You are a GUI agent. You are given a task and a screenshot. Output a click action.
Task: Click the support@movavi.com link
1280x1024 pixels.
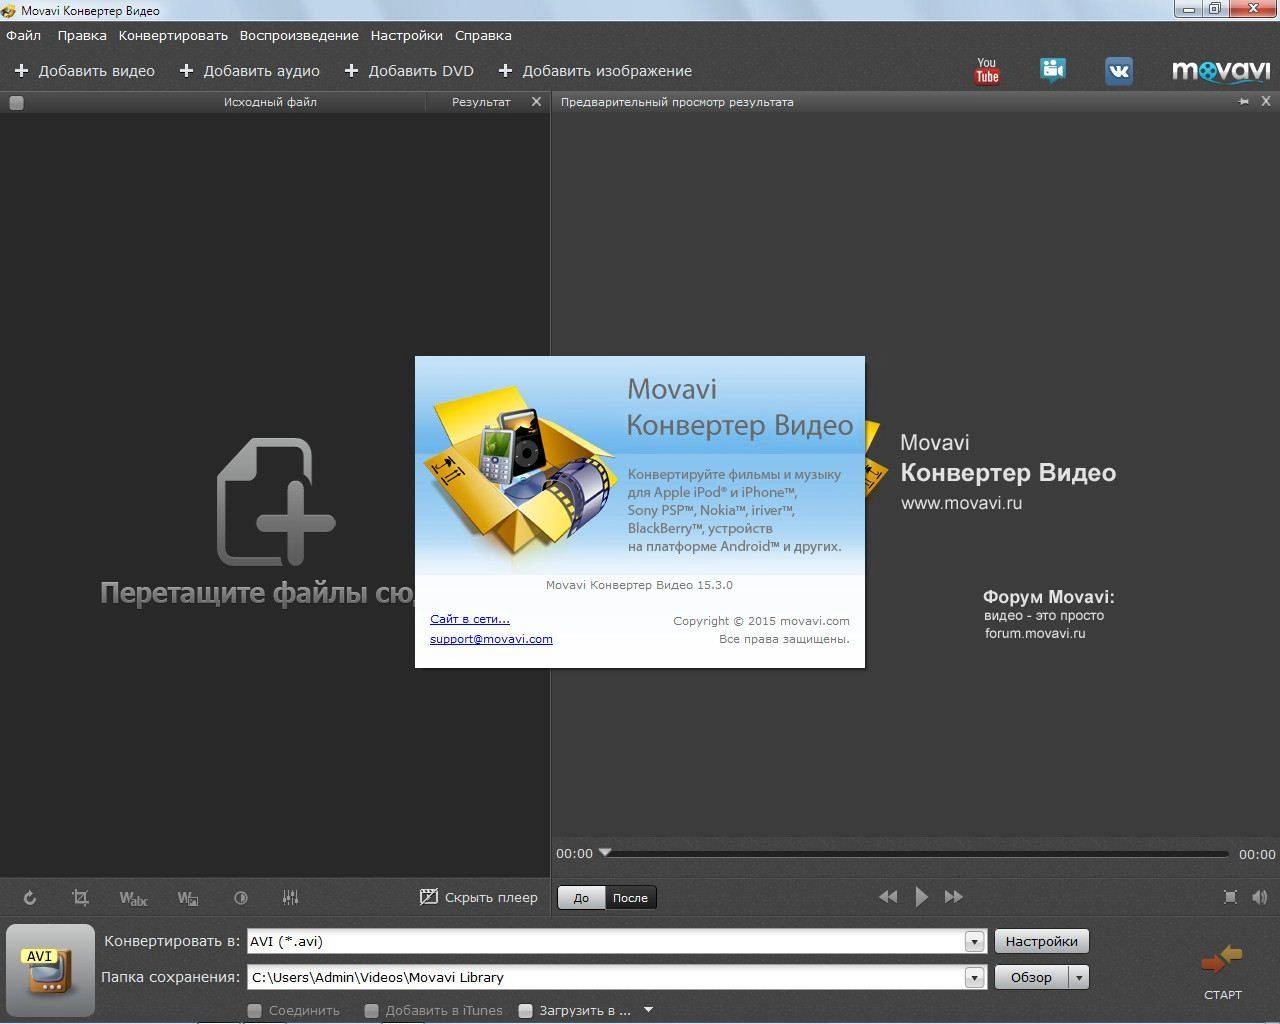[x=491, y=639]
